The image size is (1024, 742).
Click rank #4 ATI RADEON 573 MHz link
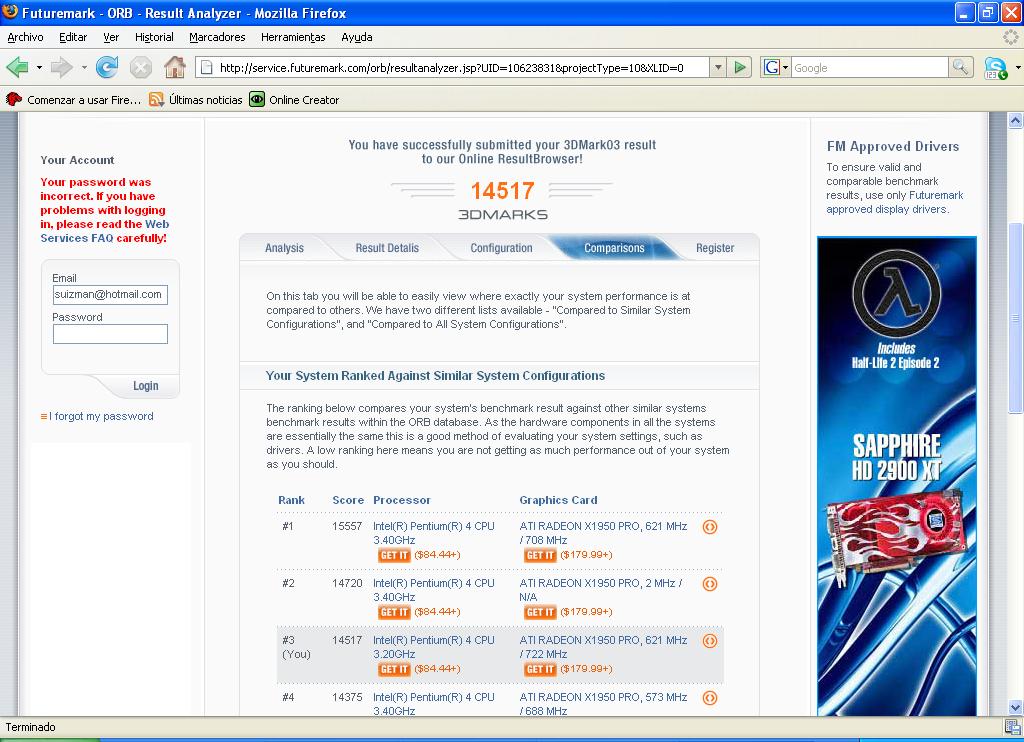pyautogui.click(x=603, y=703)
